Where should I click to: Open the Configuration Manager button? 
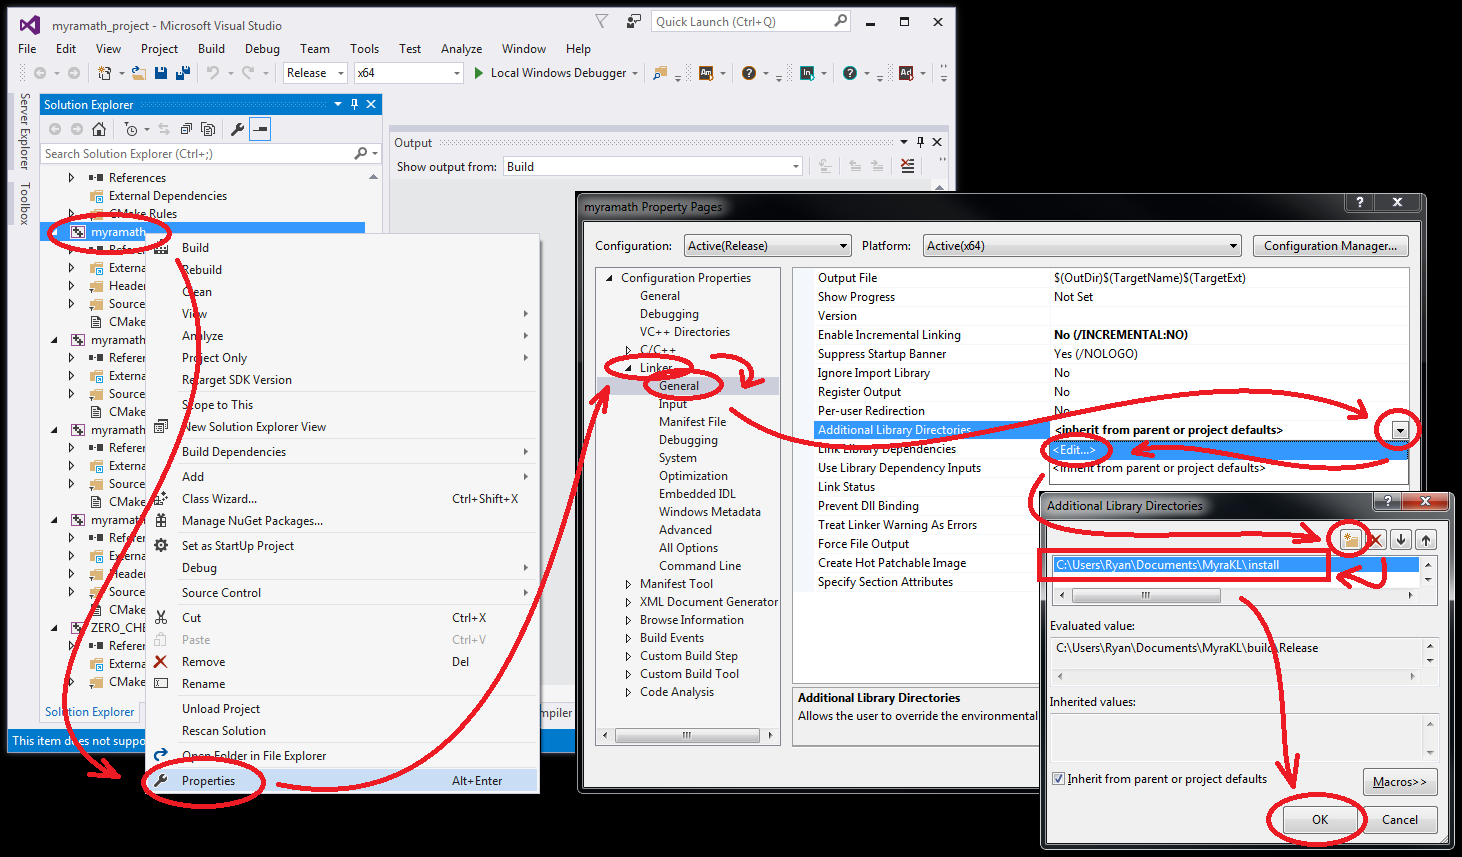1331,246
